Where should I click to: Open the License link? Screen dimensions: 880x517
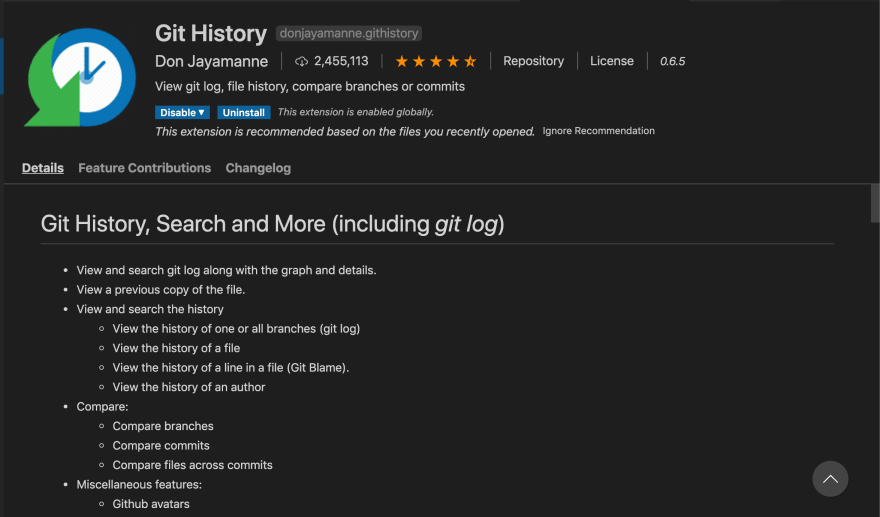pyautogui.click(x=612, y=61)
